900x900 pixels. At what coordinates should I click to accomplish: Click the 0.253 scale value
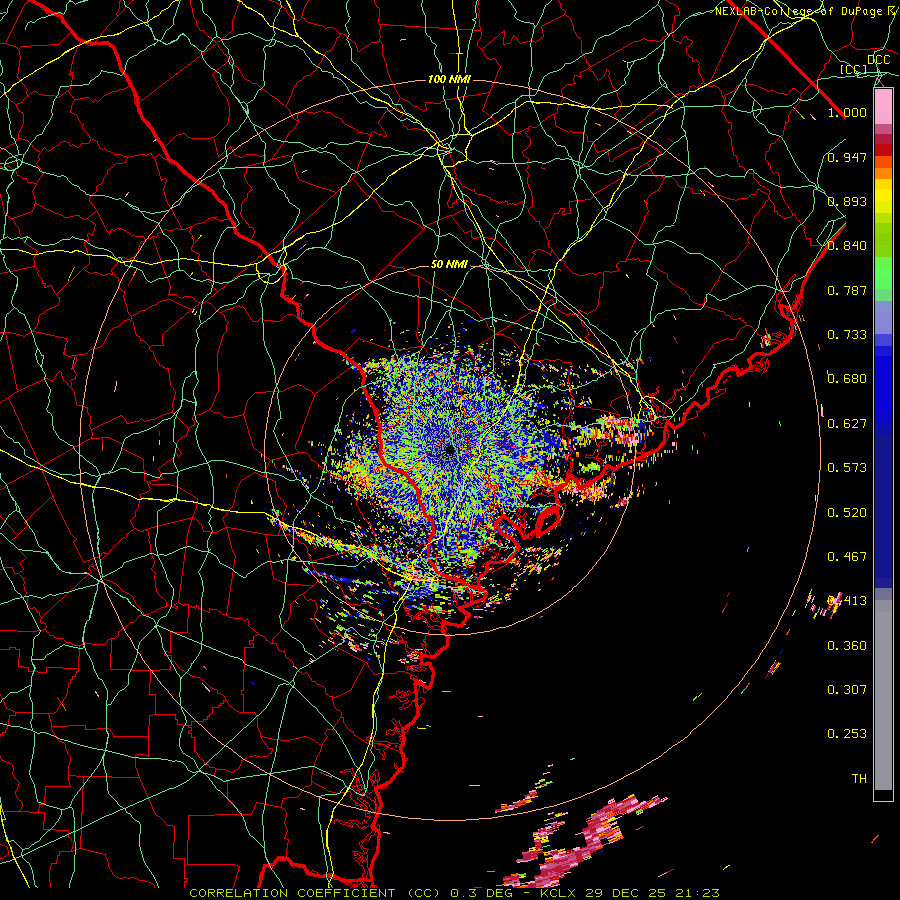coord(847,734)
